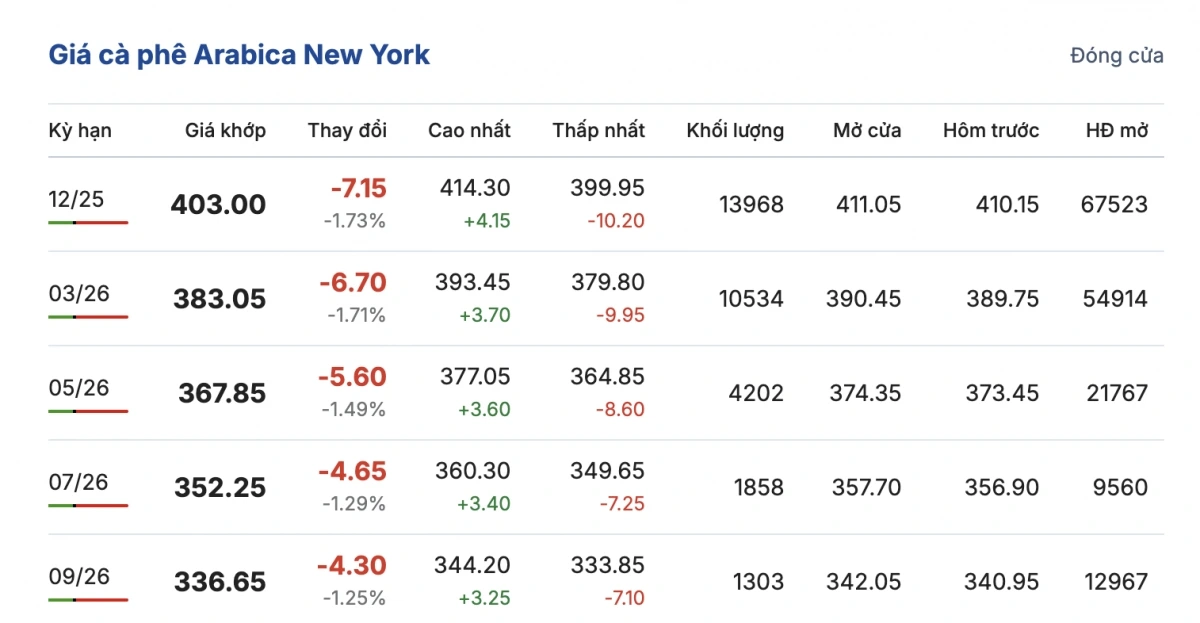Click the 'Hôm trước' column header
This screenshot has width=1200, height=623.
click(x=991, y=130)
